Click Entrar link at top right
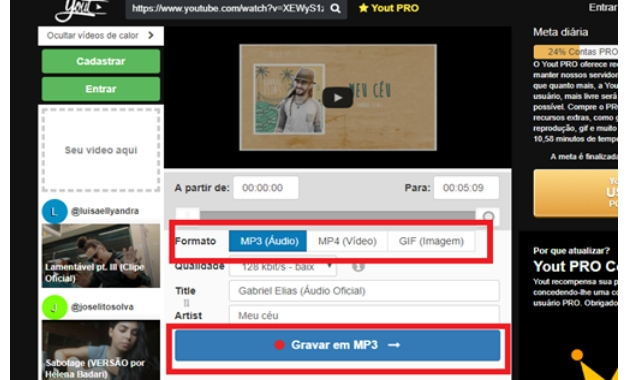 (x=603, y=8)
